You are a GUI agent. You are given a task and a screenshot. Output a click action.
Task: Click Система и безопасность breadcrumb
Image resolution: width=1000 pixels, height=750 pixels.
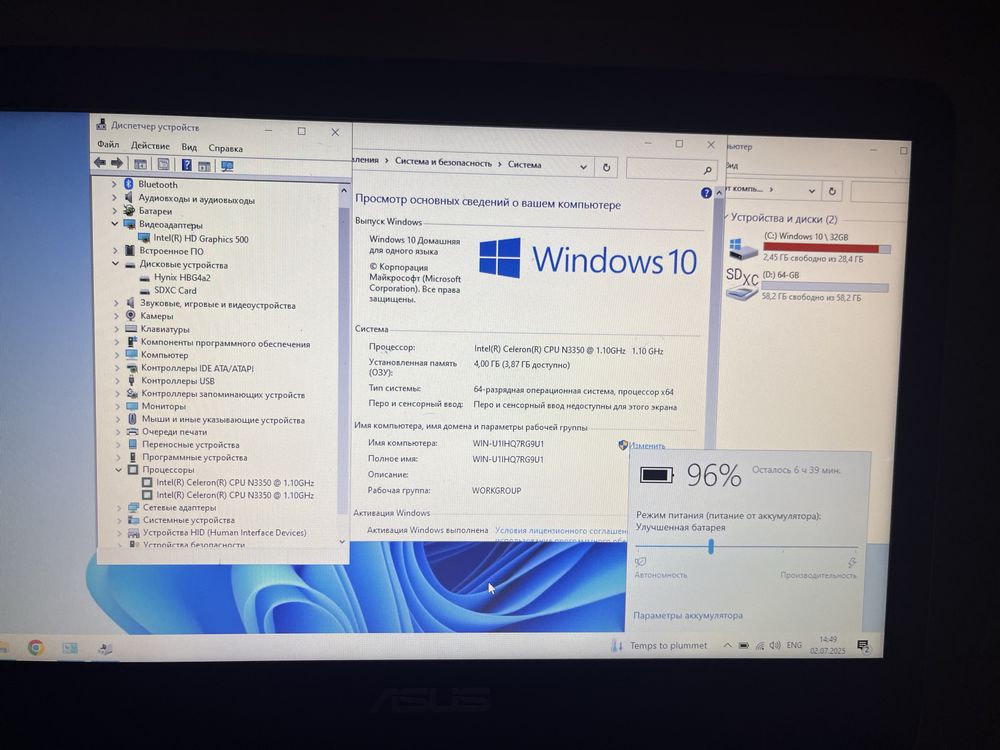pyautogui.click(x=443, y=163)
